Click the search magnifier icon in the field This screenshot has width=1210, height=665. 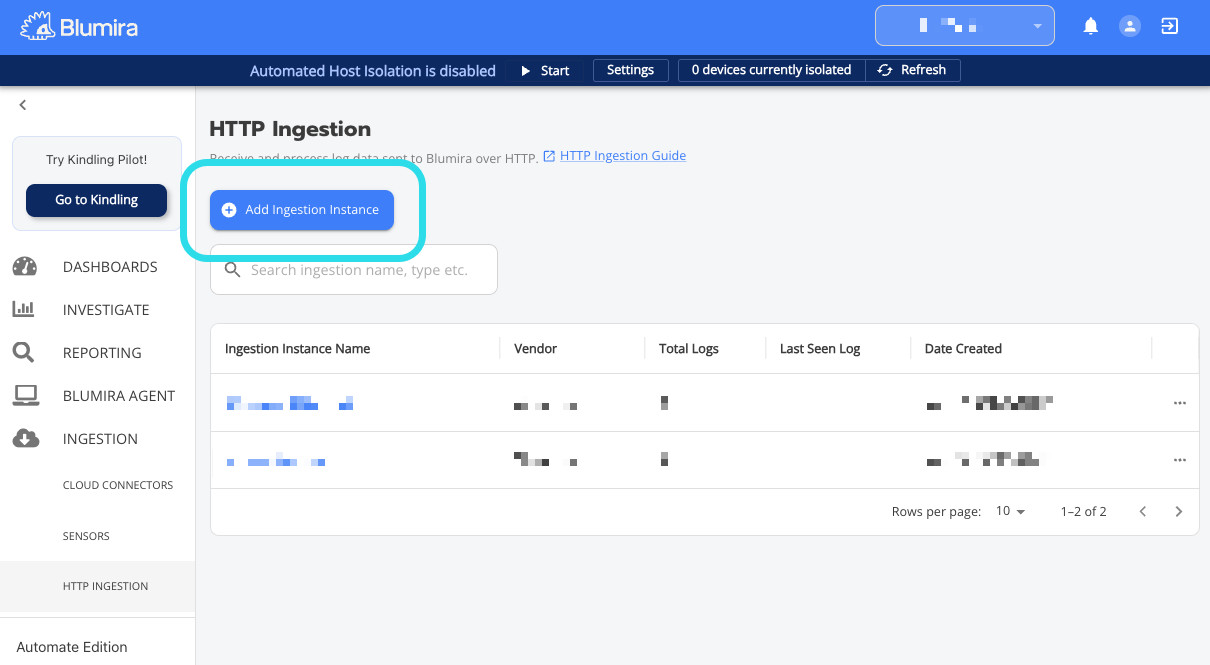(233, 270)
